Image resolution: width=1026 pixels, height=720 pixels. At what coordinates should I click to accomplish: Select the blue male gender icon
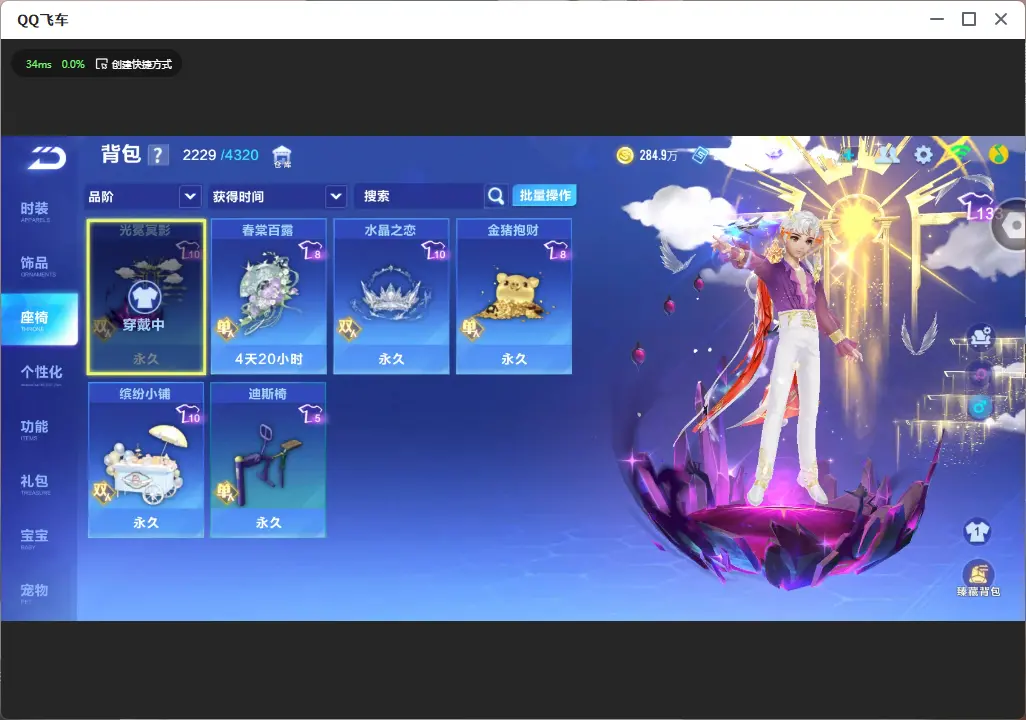click(980, 408)
